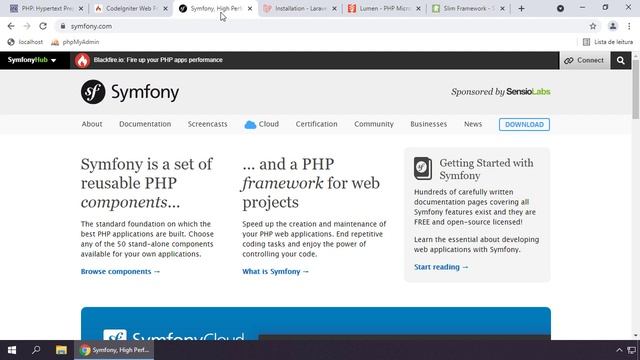The width and height of the screenshot is (640, 360).
Task: Click the Getting Started book icon
Action: (423, 168)
